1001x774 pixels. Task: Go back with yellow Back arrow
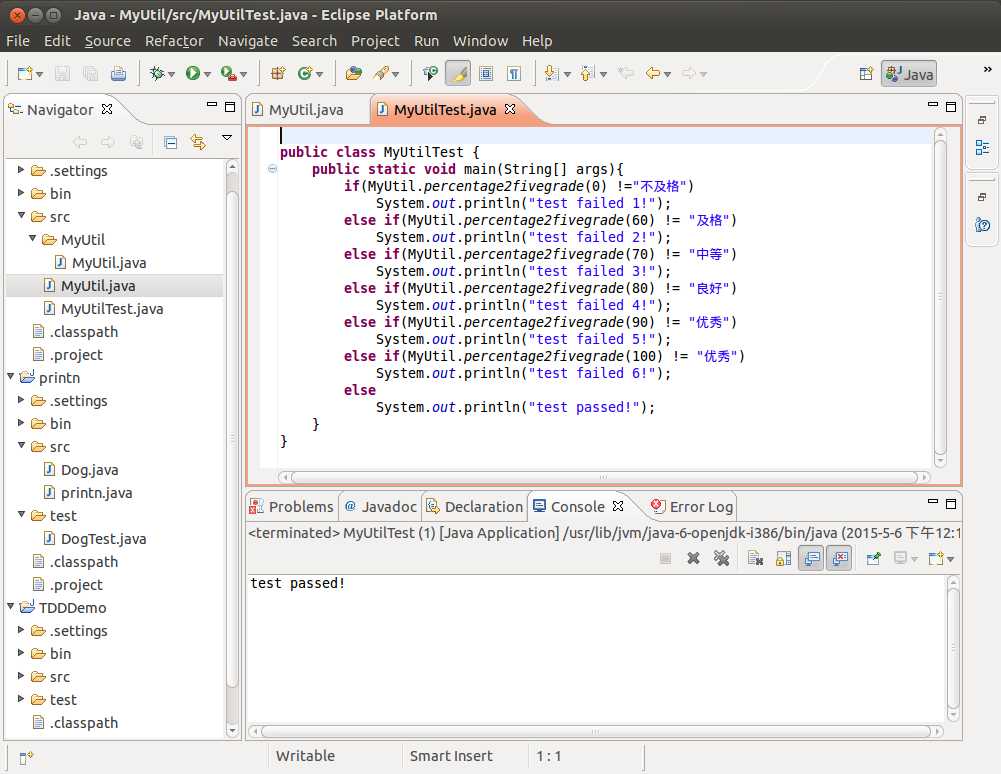point(652,73)
